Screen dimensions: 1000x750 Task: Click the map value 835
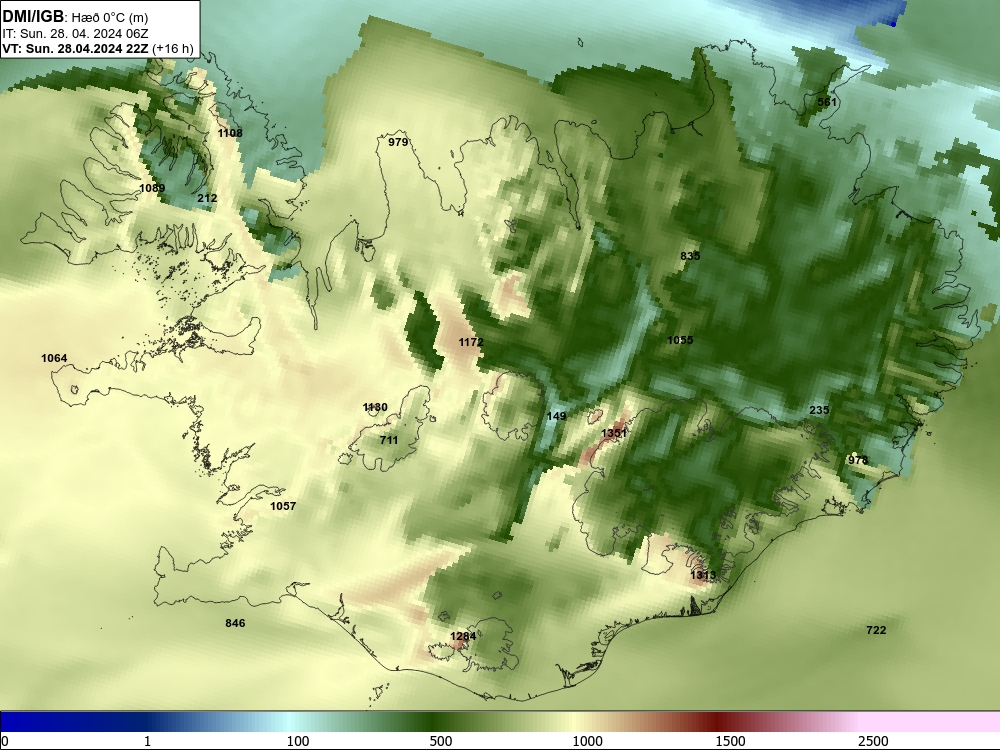pos(690,256)
